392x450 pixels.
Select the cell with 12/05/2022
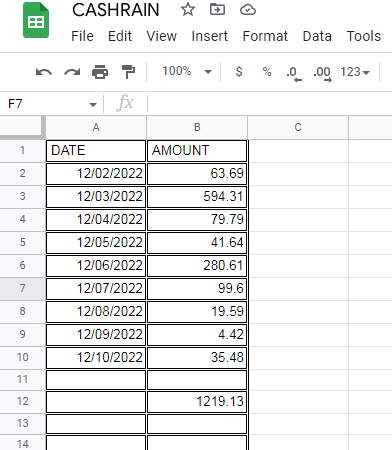[x=96, y=243]
